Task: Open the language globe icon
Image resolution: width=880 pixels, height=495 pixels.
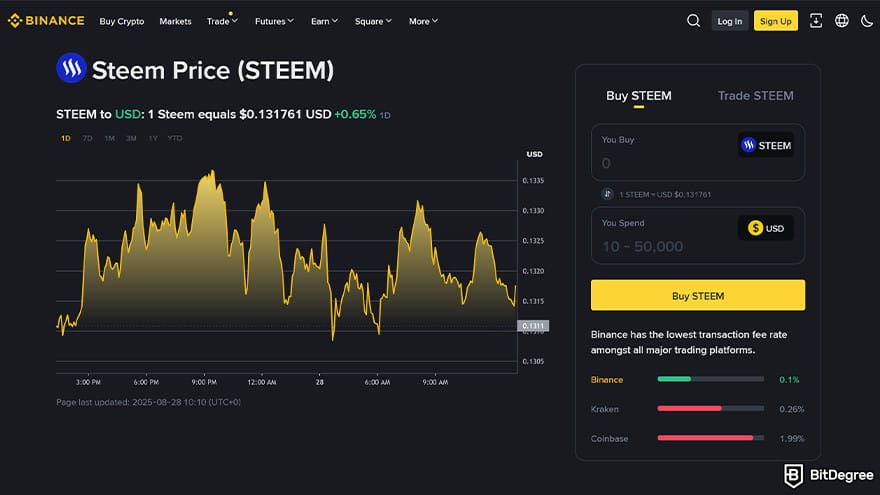Action: click(x=841, y=21)
